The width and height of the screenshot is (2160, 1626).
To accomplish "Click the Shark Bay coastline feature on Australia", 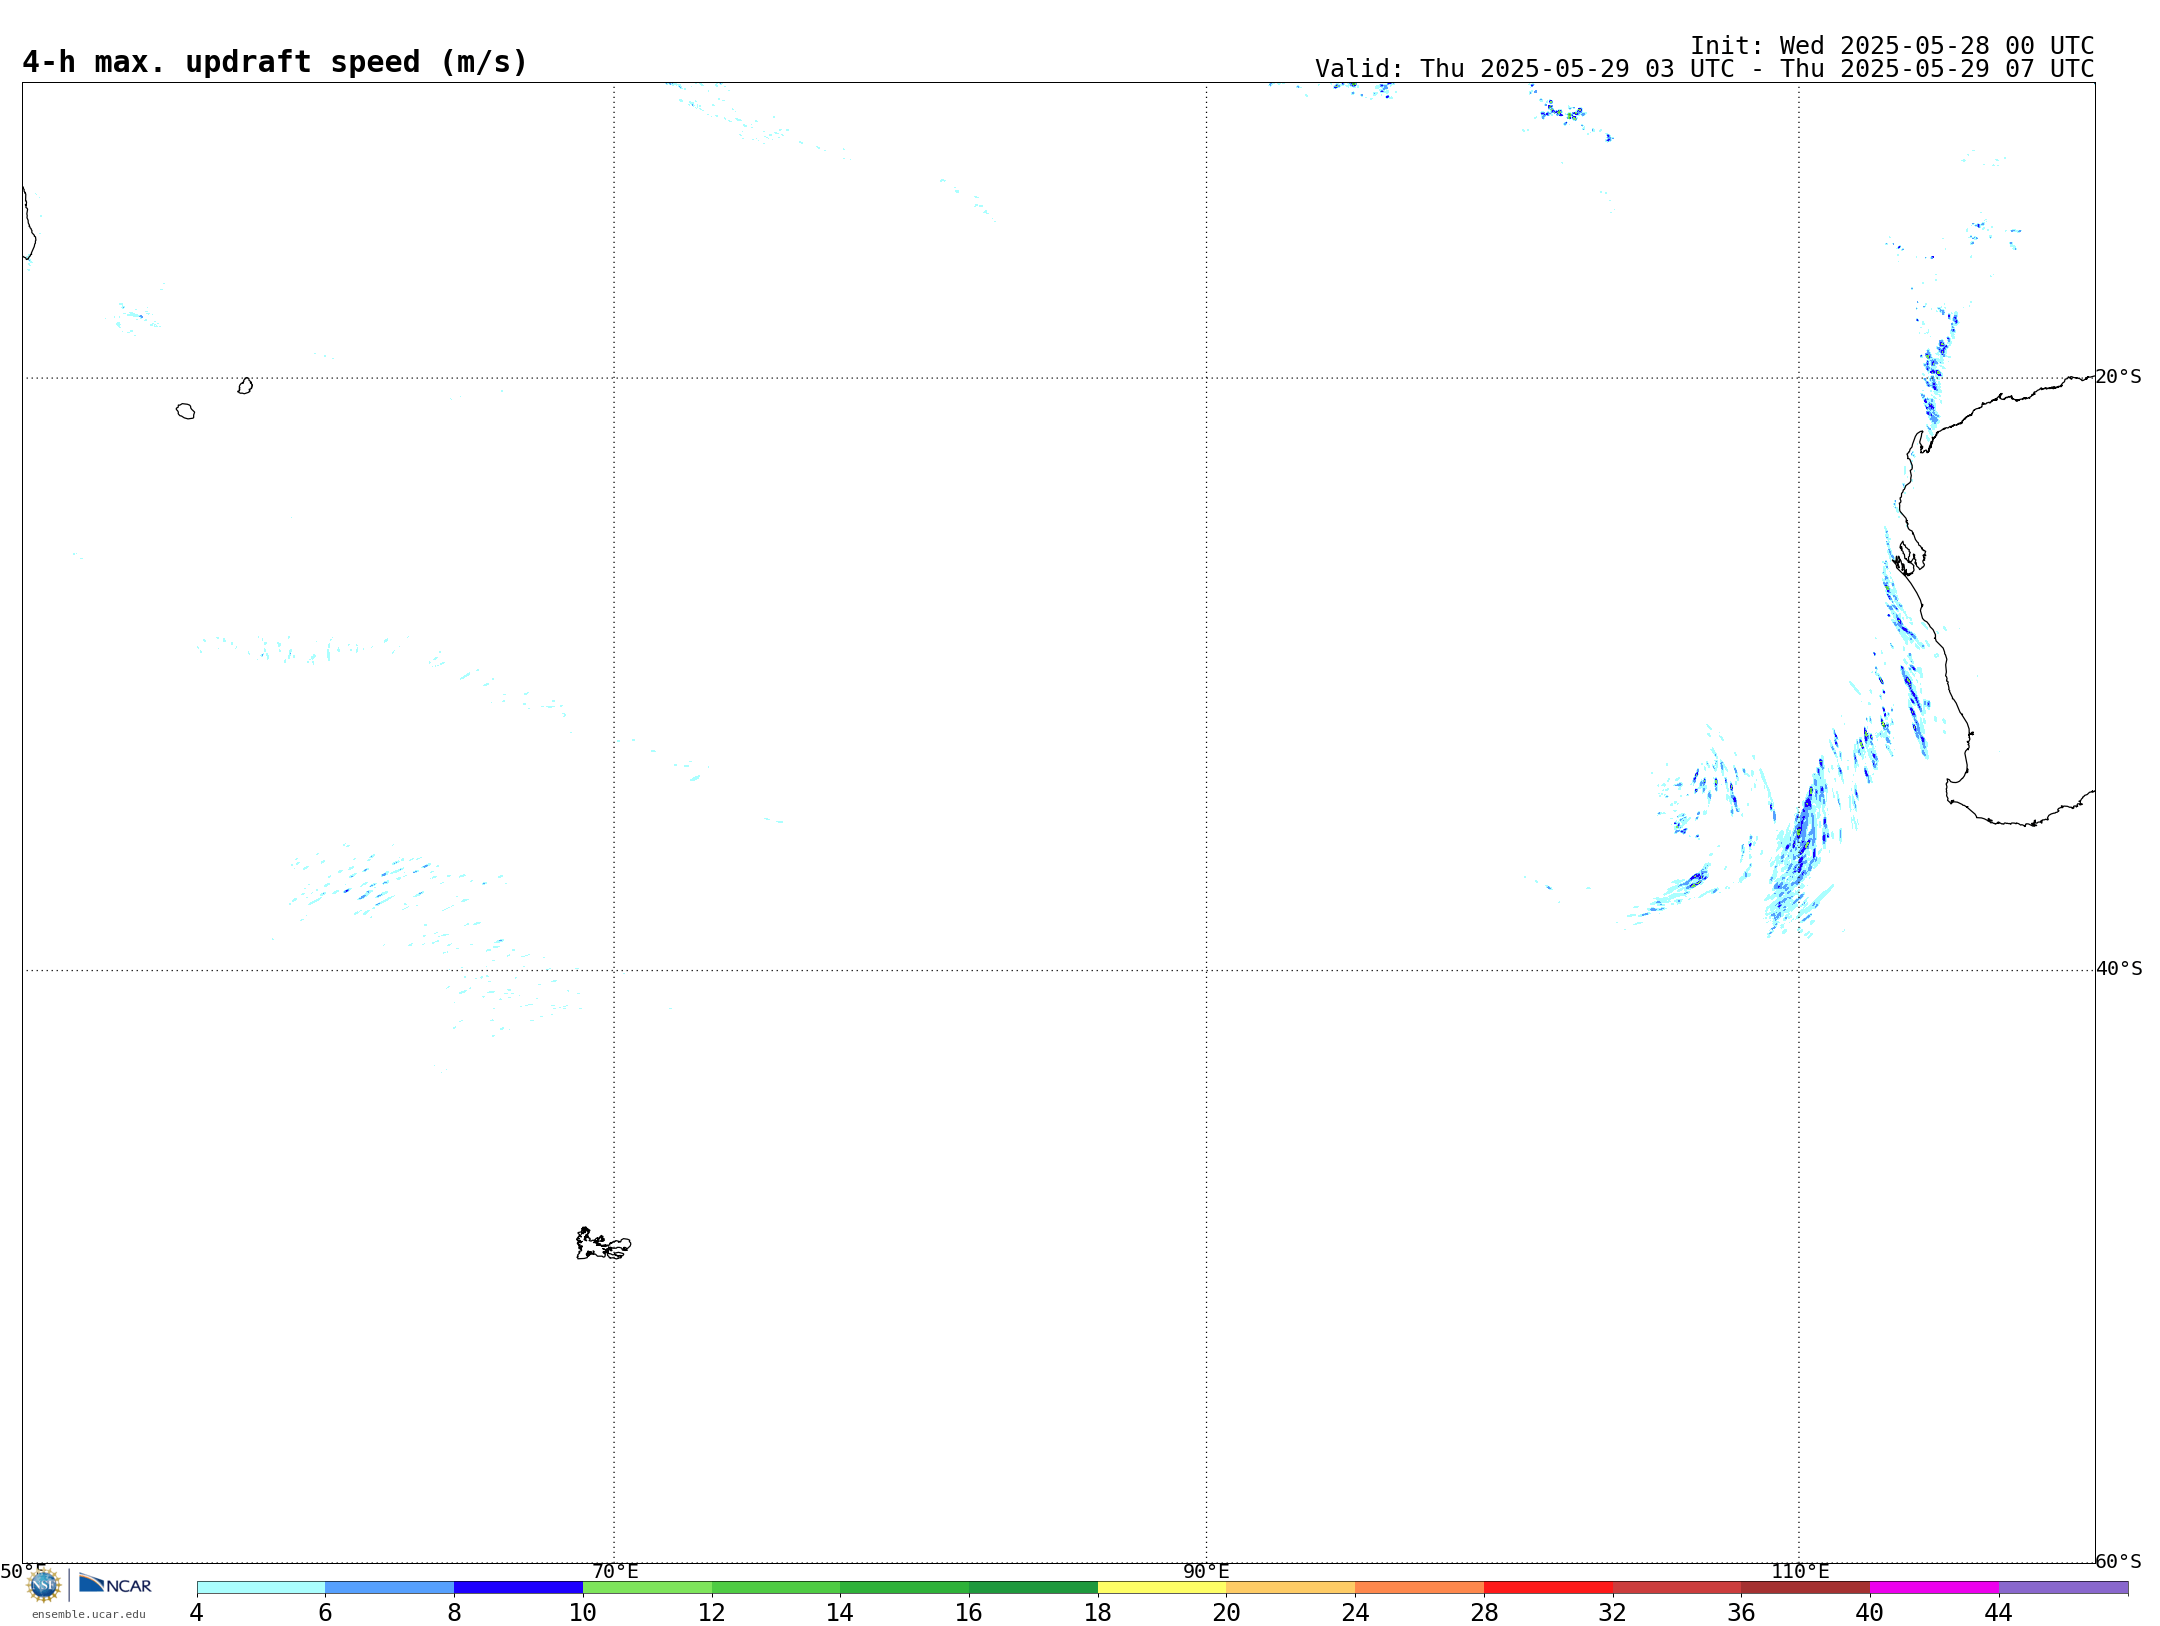I will [1909, 558].
